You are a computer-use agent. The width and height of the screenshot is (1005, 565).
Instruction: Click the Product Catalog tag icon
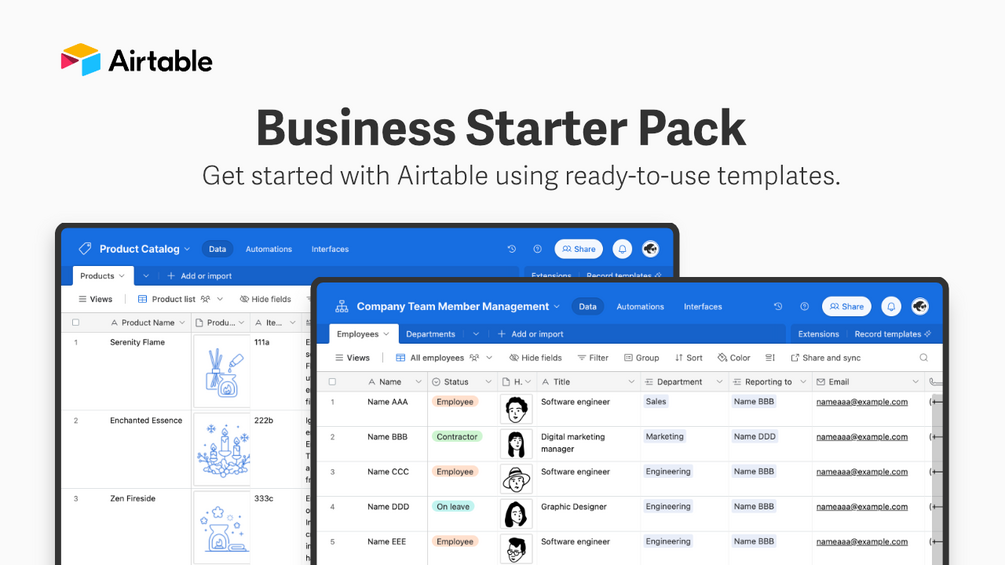(85, 249)
